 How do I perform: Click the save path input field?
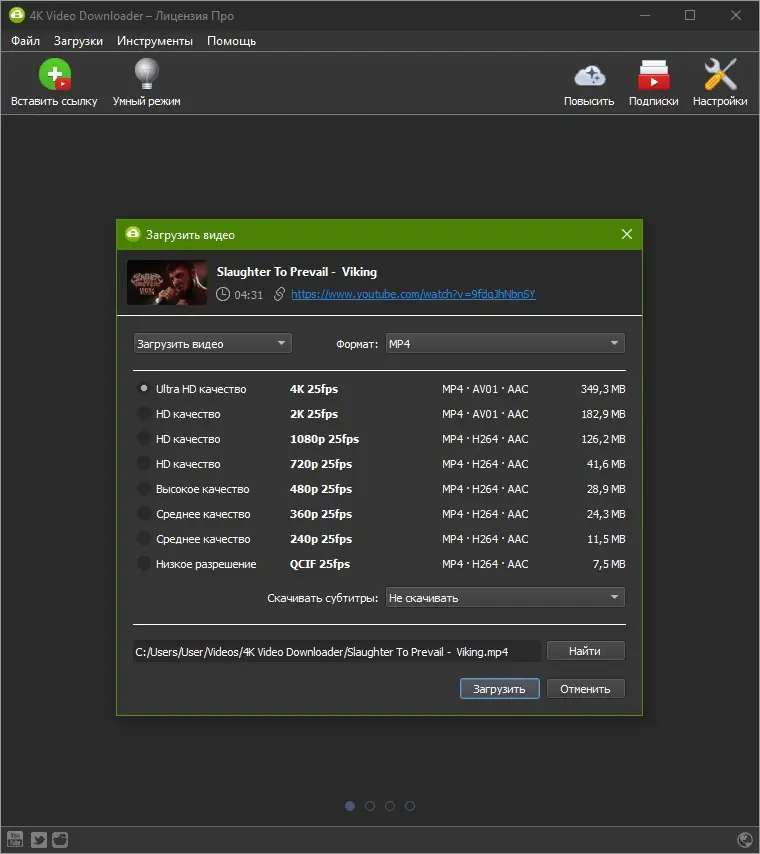tap(337, 651)
